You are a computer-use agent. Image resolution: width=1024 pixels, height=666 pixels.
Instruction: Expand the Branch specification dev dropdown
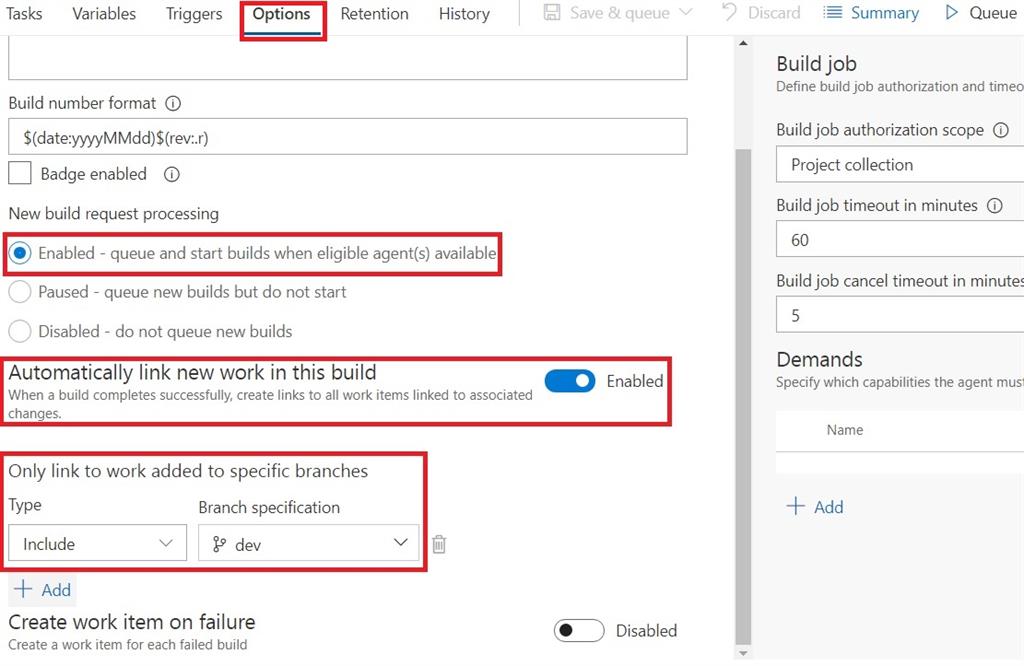pos(308,544)
